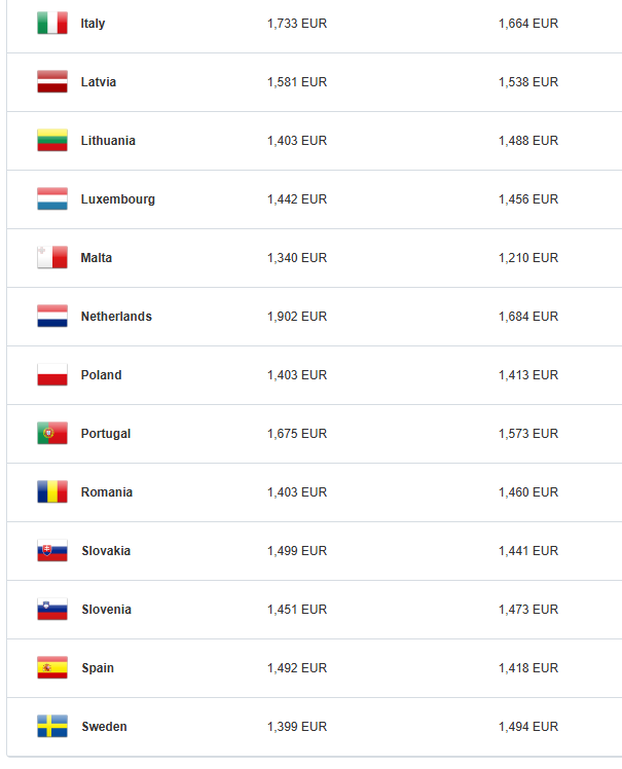Click the Malta flag icon
622x769 pixels.
(52, 258)
